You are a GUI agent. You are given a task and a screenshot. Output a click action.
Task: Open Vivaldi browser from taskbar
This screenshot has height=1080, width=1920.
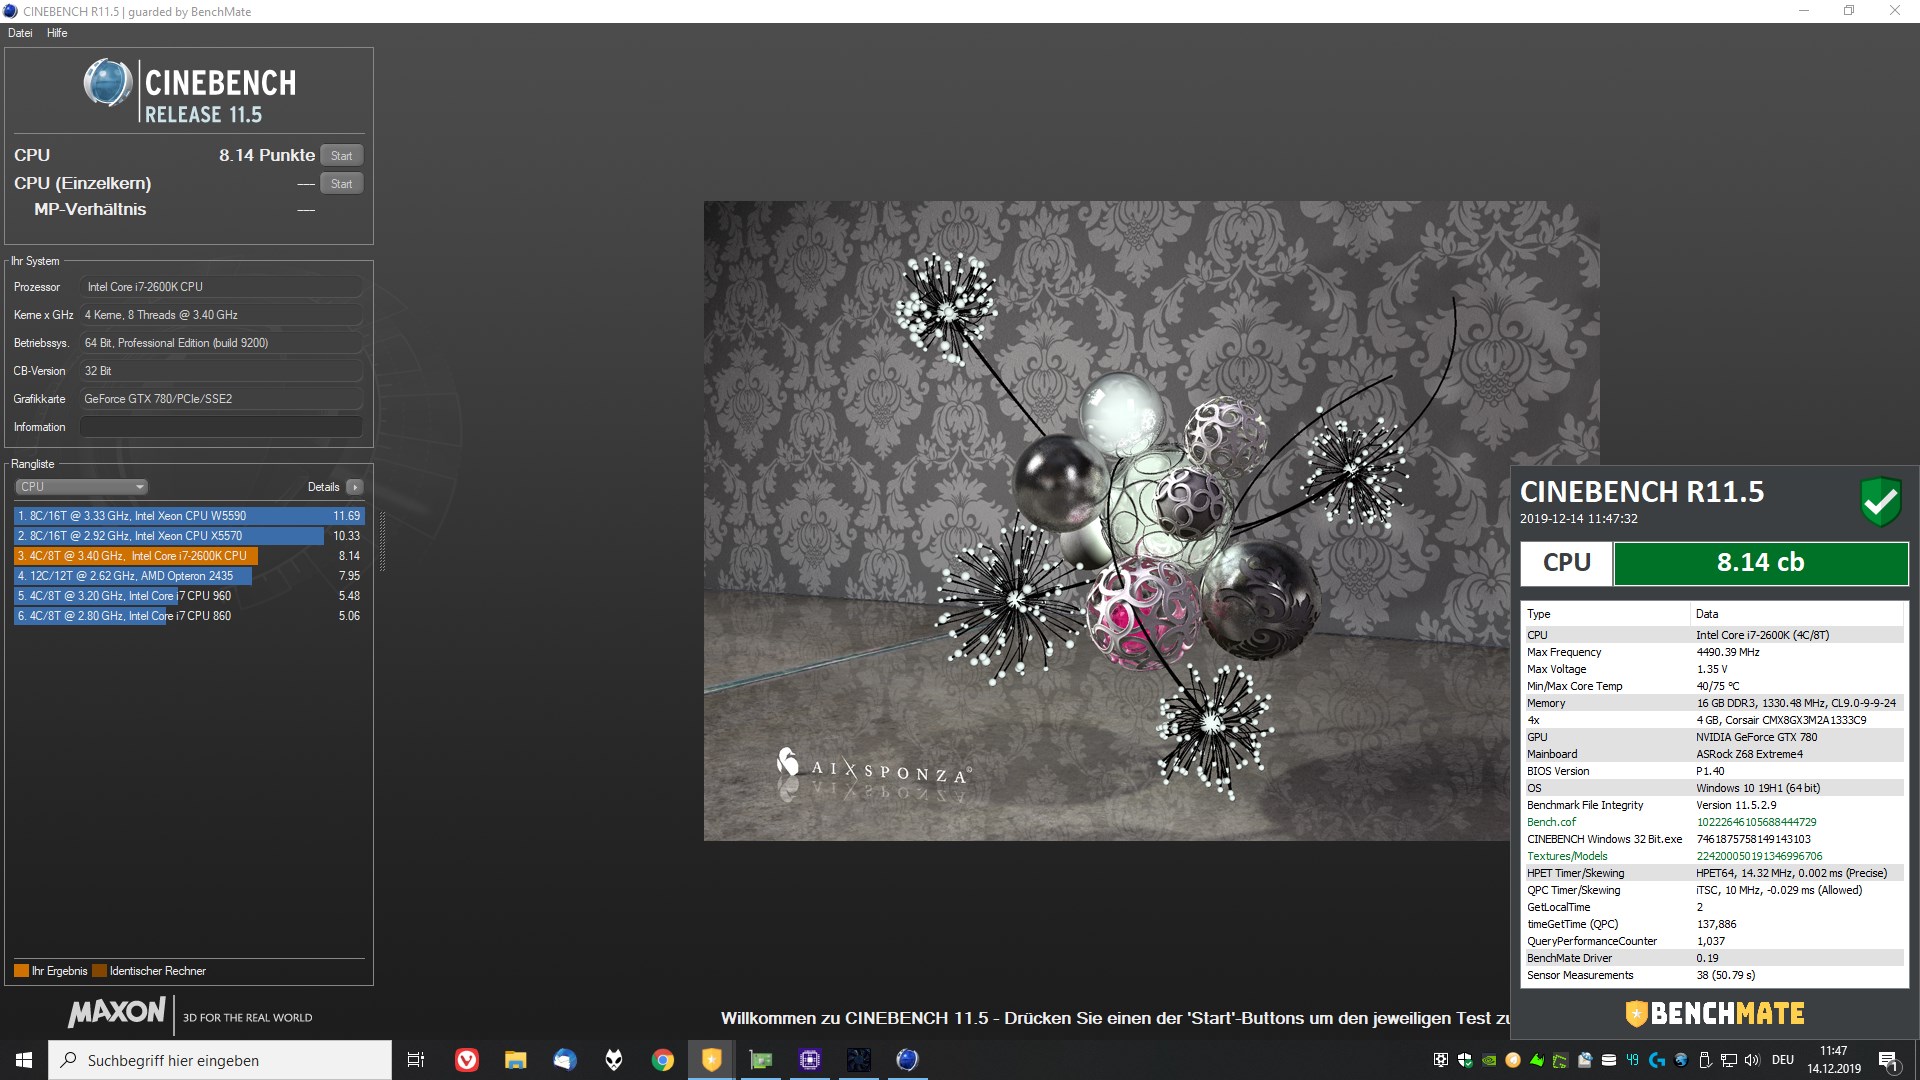(466, 1060)
